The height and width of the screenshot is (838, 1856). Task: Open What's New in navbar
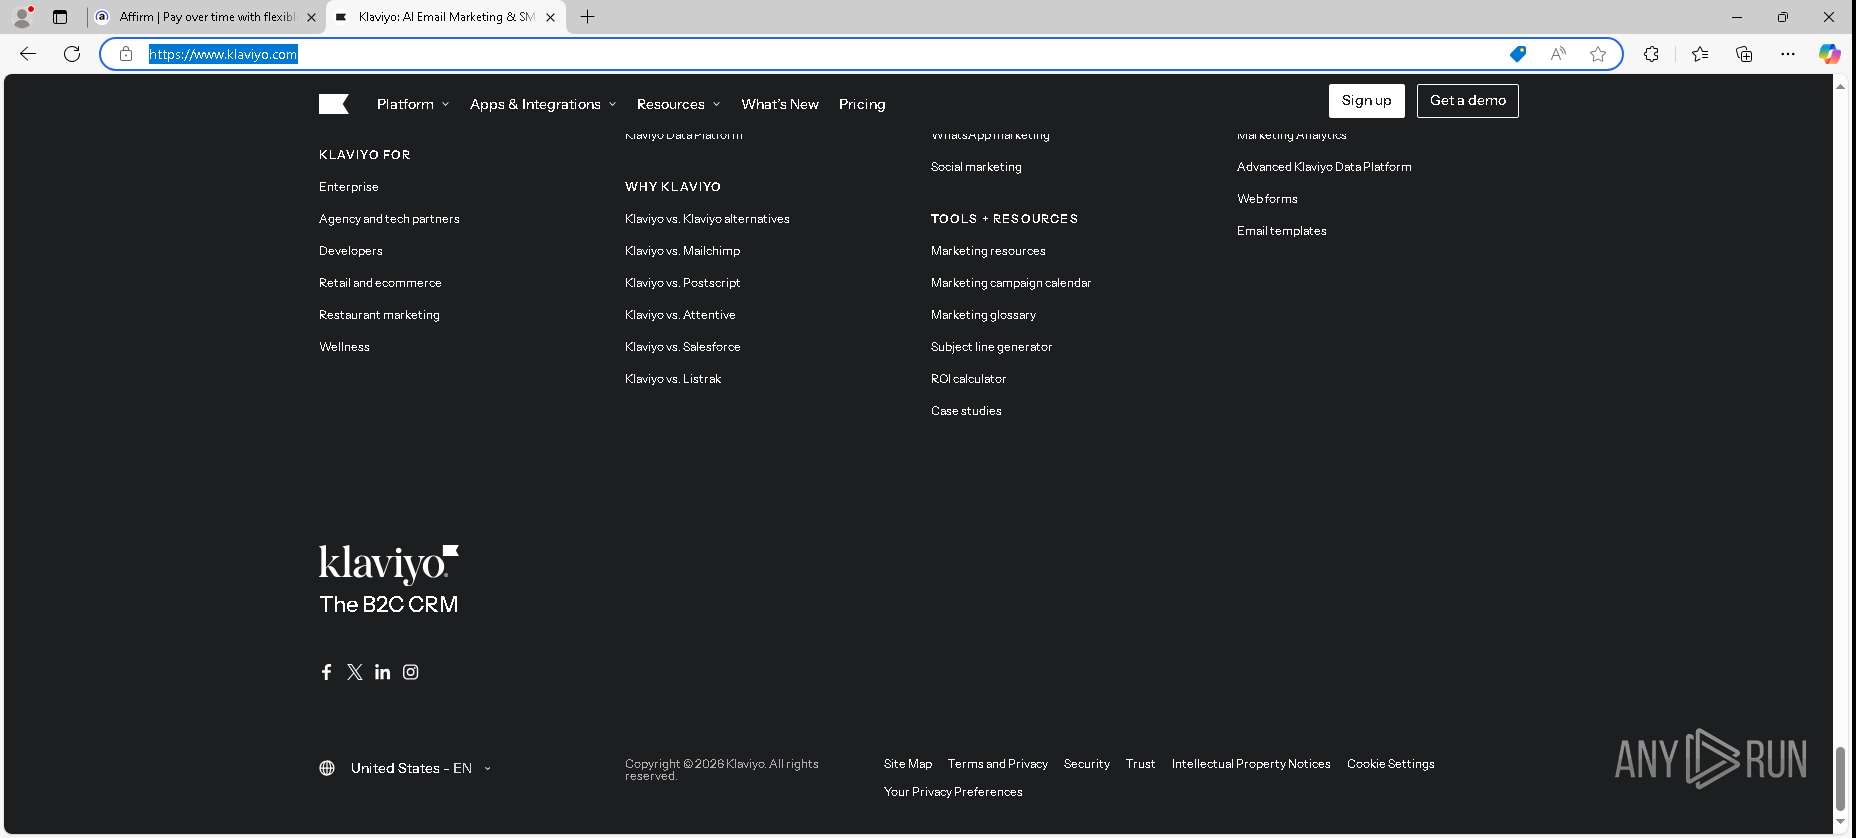point(780,104)
